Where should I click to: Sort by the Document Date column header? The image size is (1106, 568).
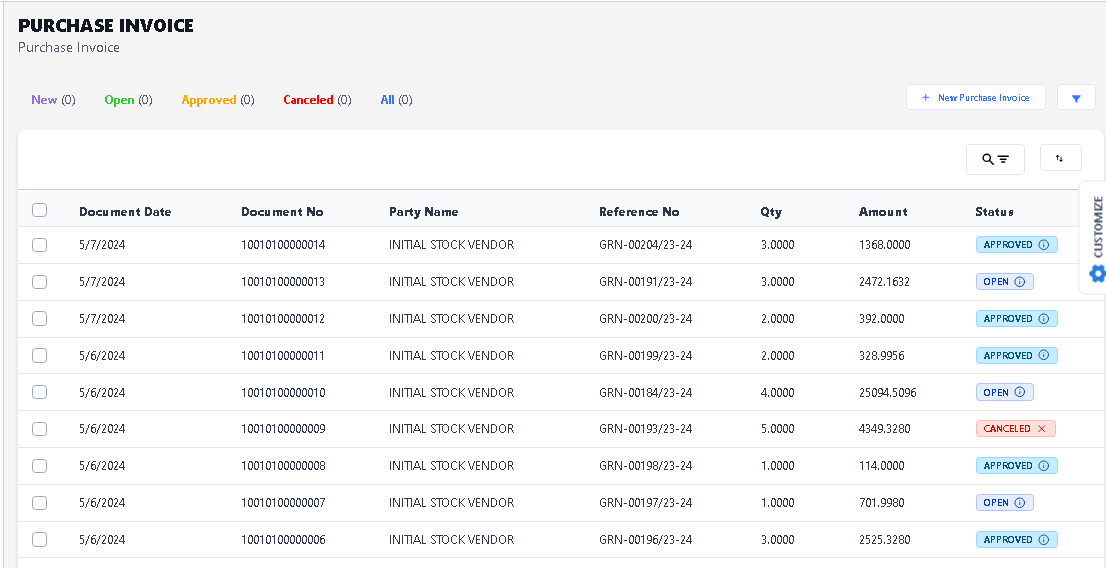[125, 212]
